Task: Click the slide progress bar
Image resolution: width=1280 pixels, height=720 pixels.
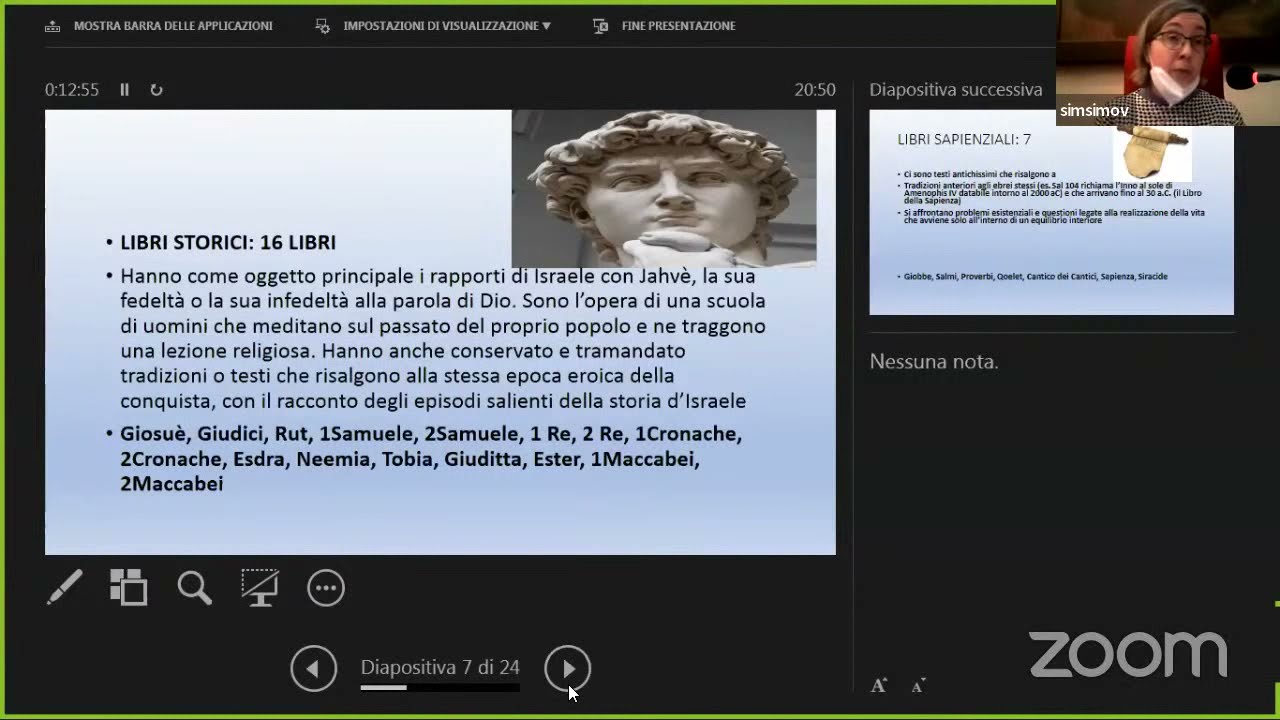Action: pyautogui.click(x=440, y=688)
